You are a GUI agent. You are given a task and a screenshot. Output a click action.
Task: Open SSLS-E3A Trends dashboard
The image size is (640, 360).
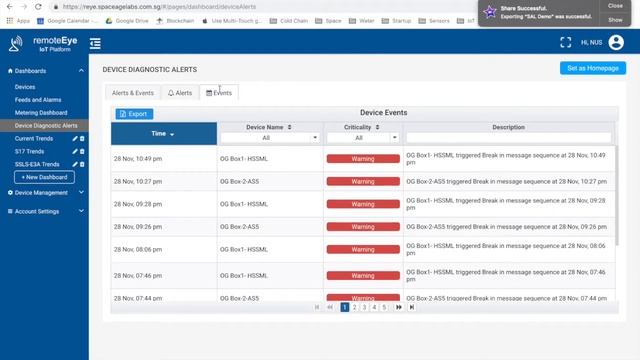pyautogui.click(x=37, y=164)
